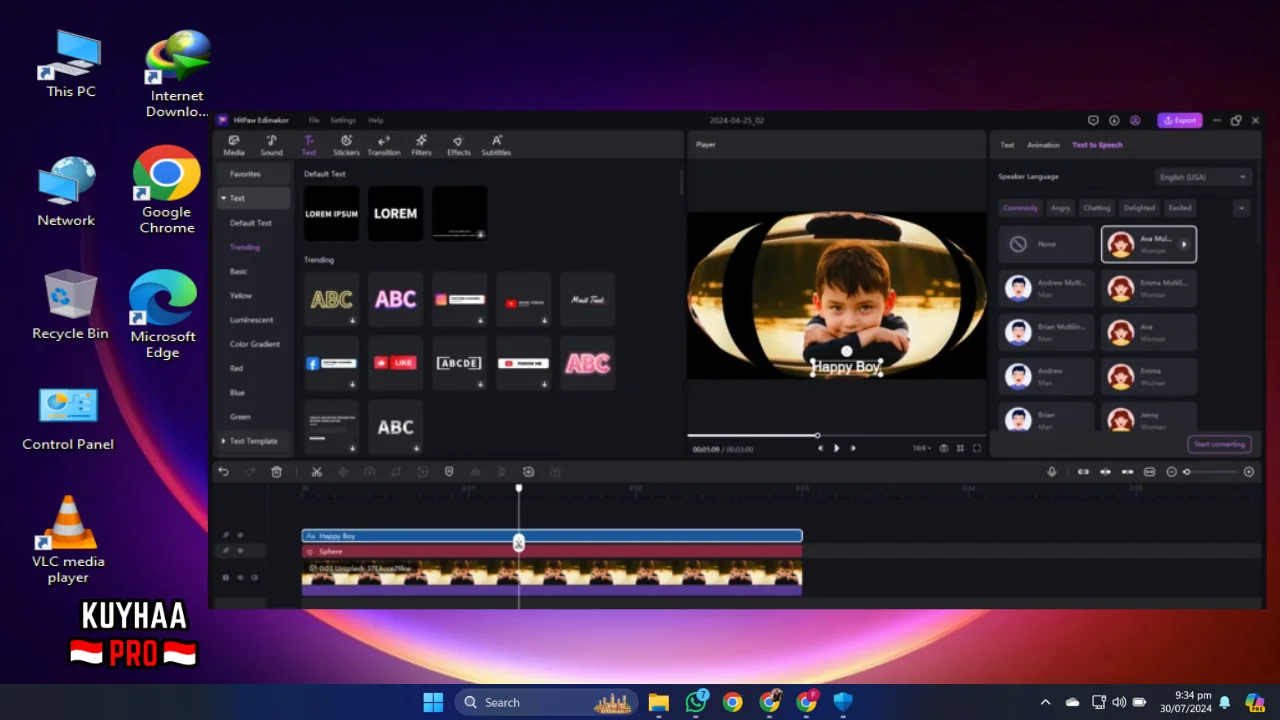This screenshot has height=720, width=1280.
Task: Click the undo arrow in the timeline toolbar
Action: pyautogui.click(x=223, y=472)
